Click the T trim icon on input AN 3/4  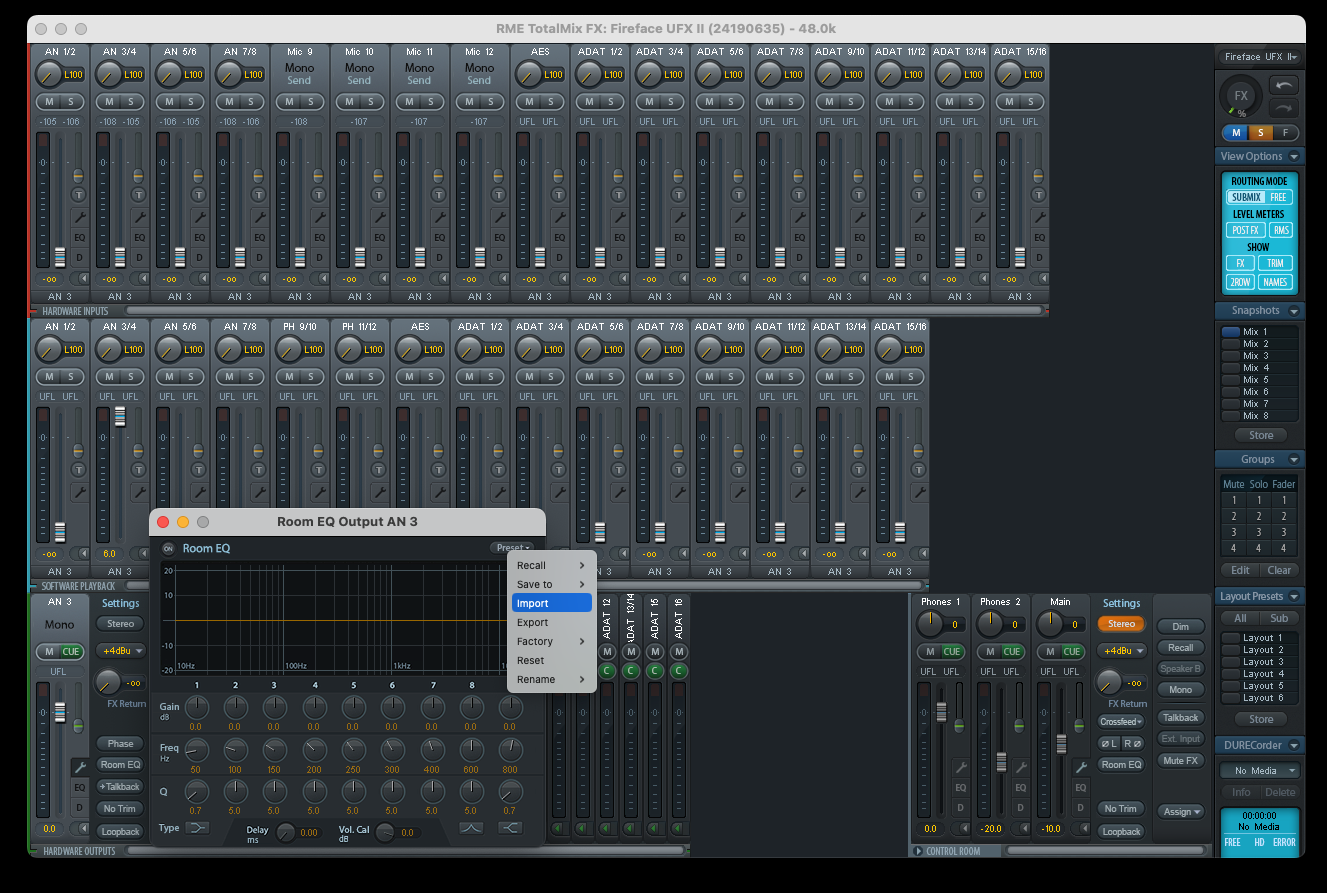pos(138,194)
